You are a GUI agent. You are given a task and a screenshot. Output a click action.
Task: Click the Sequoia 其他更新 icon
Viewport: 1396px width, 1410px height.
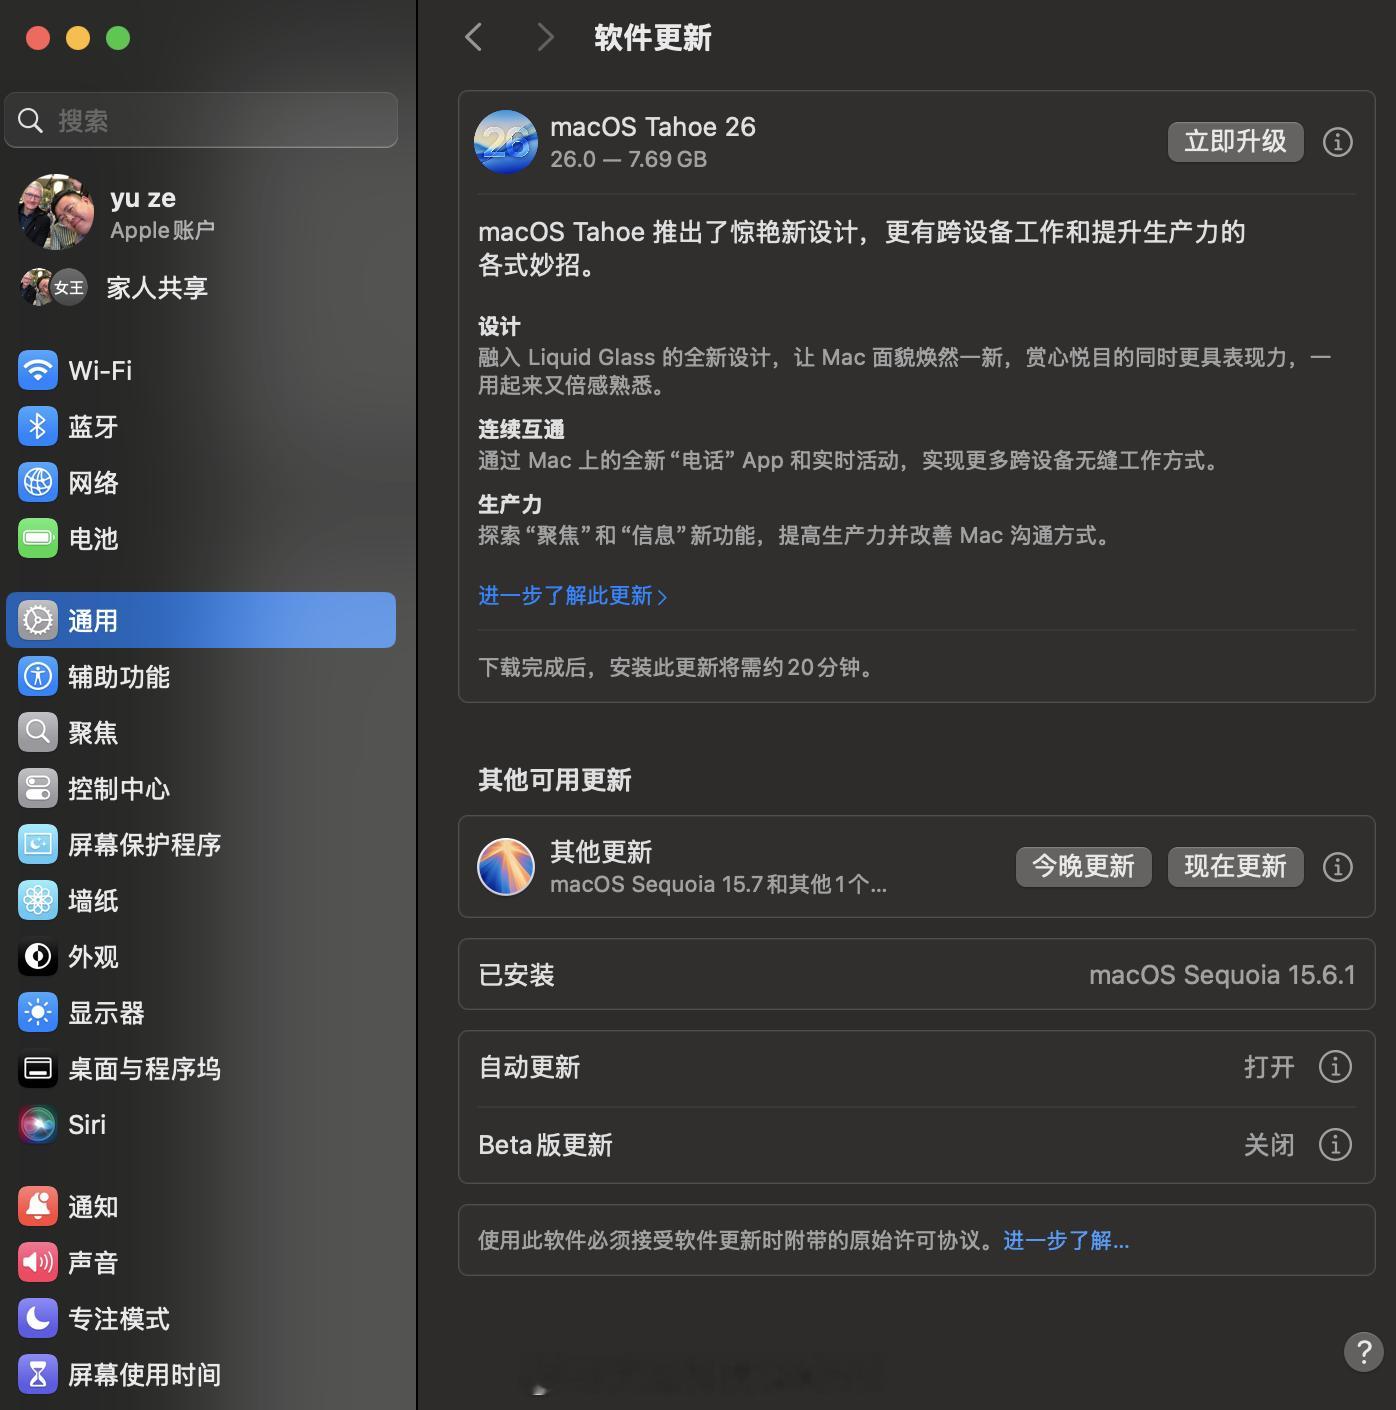coord(506,866)
